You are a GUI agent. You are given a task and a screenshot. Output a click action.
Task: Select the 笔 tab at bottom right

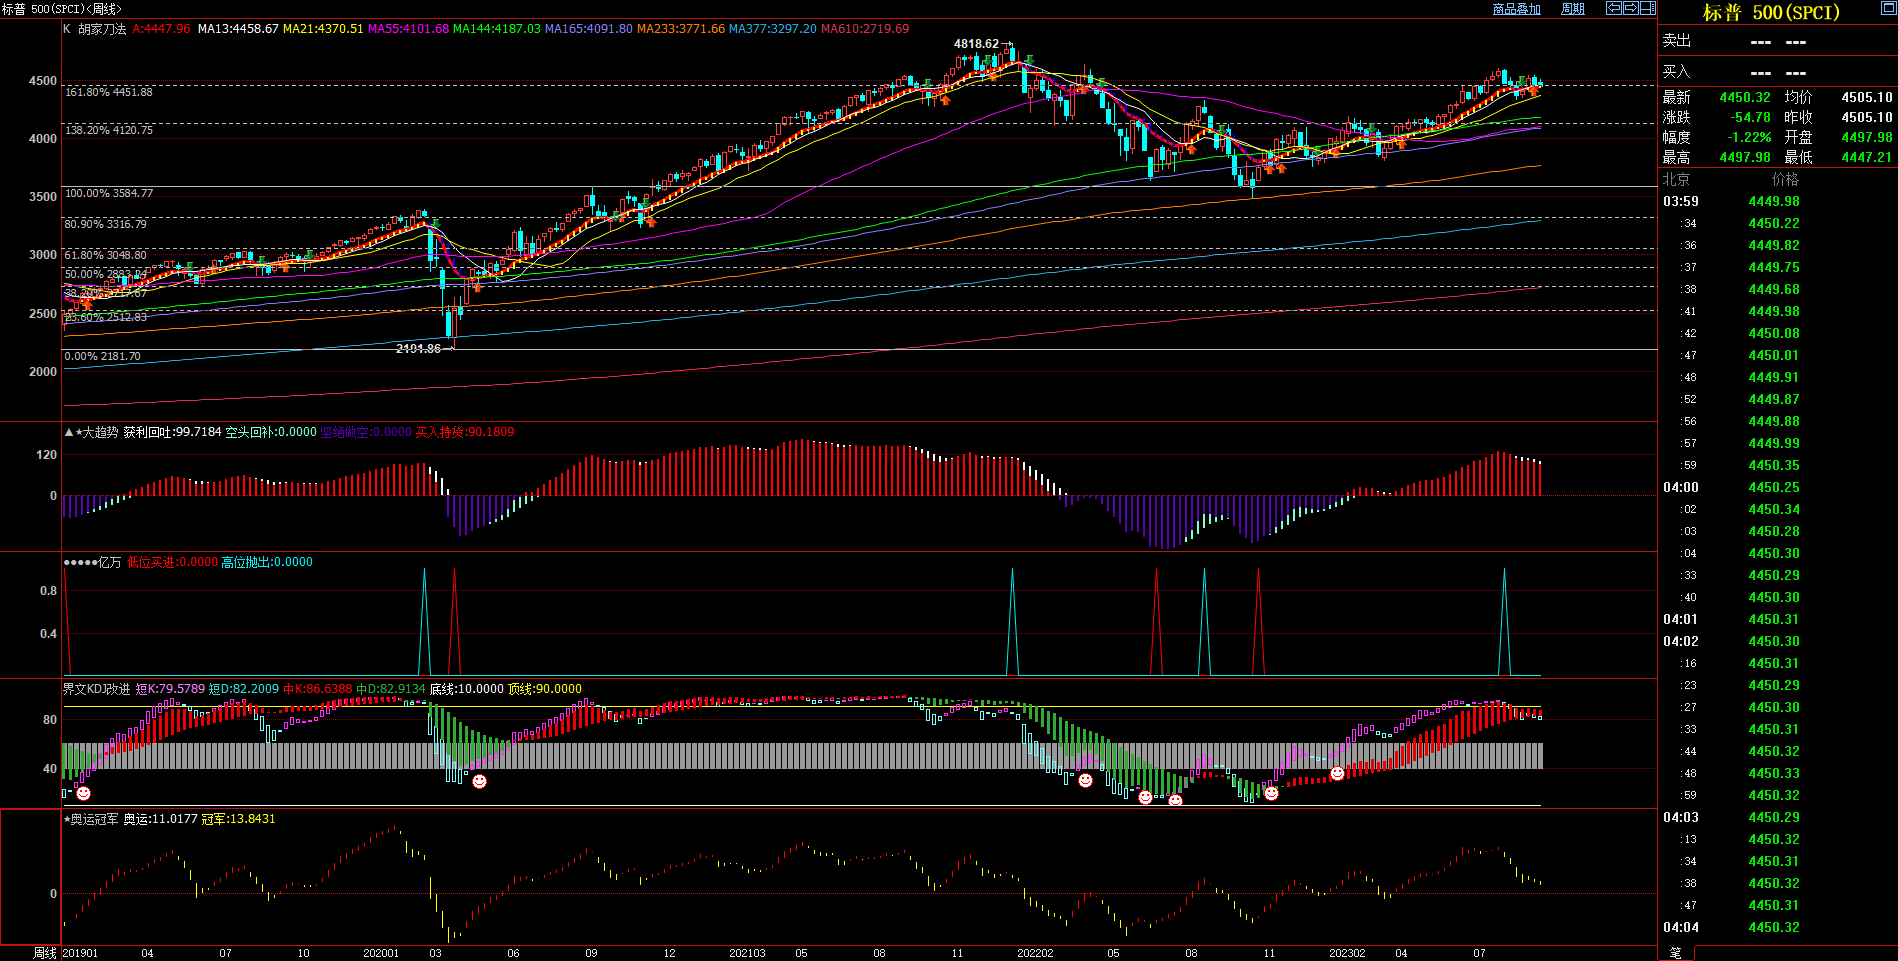(x=1676, y=953)
